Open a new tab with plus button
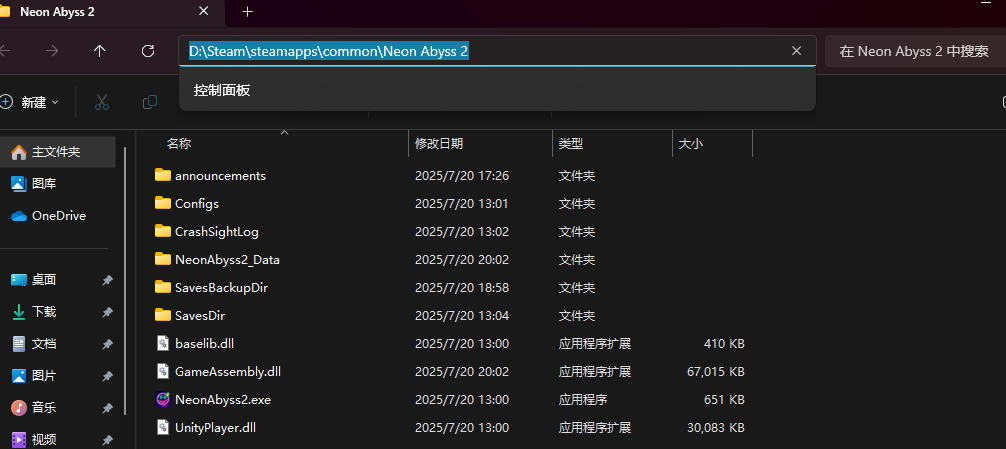Viewport: 1006px width, 449px height. 248,12
